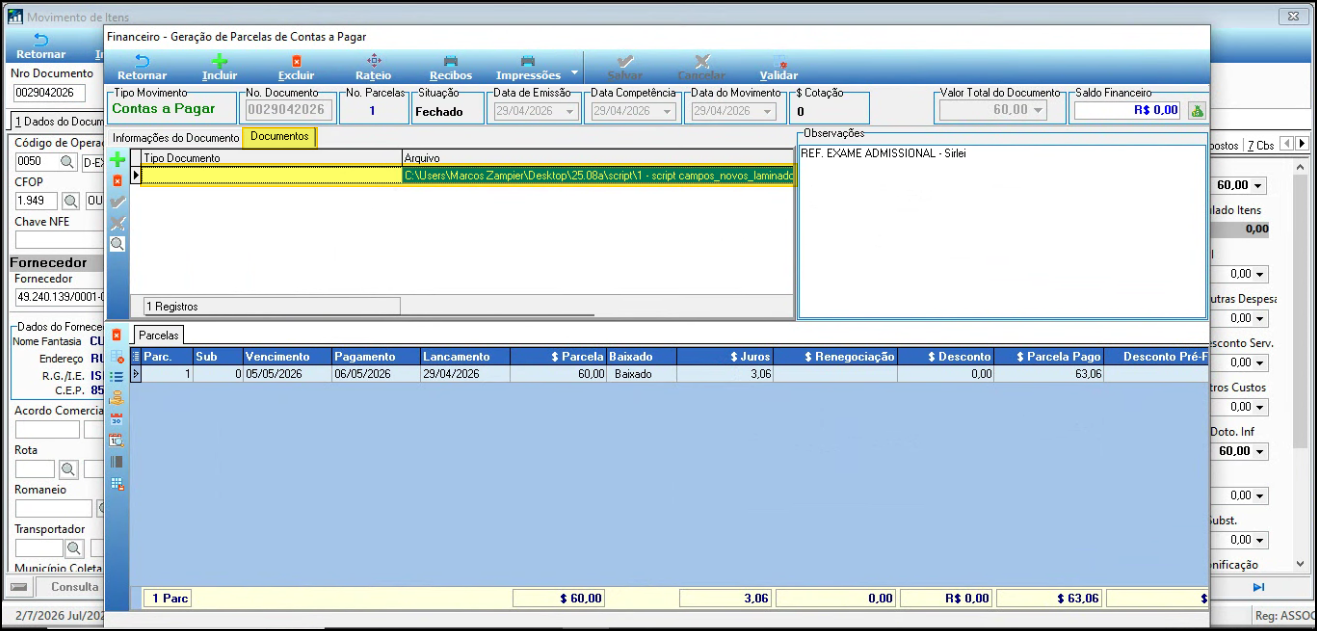1317x631 pixels.
Task: Open the Rateio tool
Action: (x=374, y=67)
